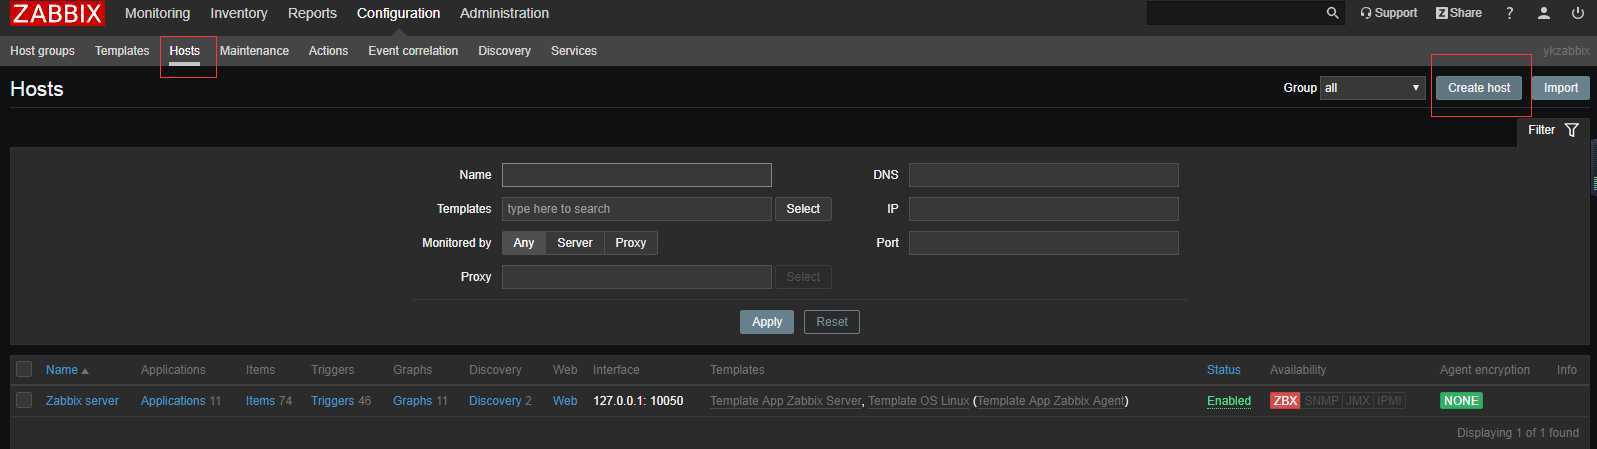Open the Administration menu
This screenshot has width=1597, height=449.
click(504, 13)
